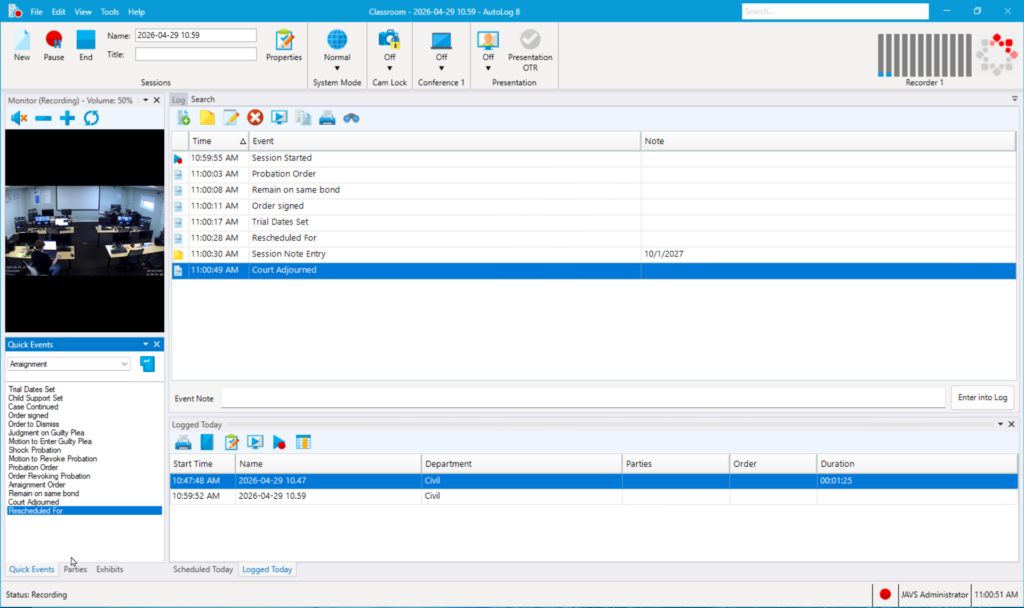Click the top-right Search box
Screen dimensions: 1024x608
(x=835, y=11)
